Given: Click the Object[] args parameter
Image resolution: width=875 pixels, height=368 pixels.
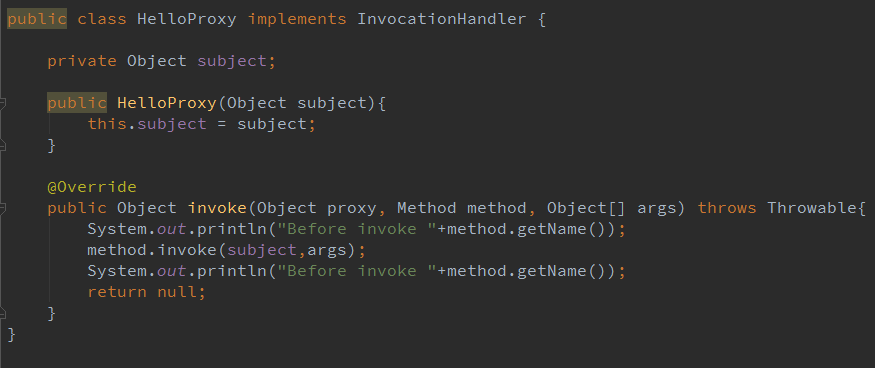Looking at the screenshot, I should tap(616, 208).
